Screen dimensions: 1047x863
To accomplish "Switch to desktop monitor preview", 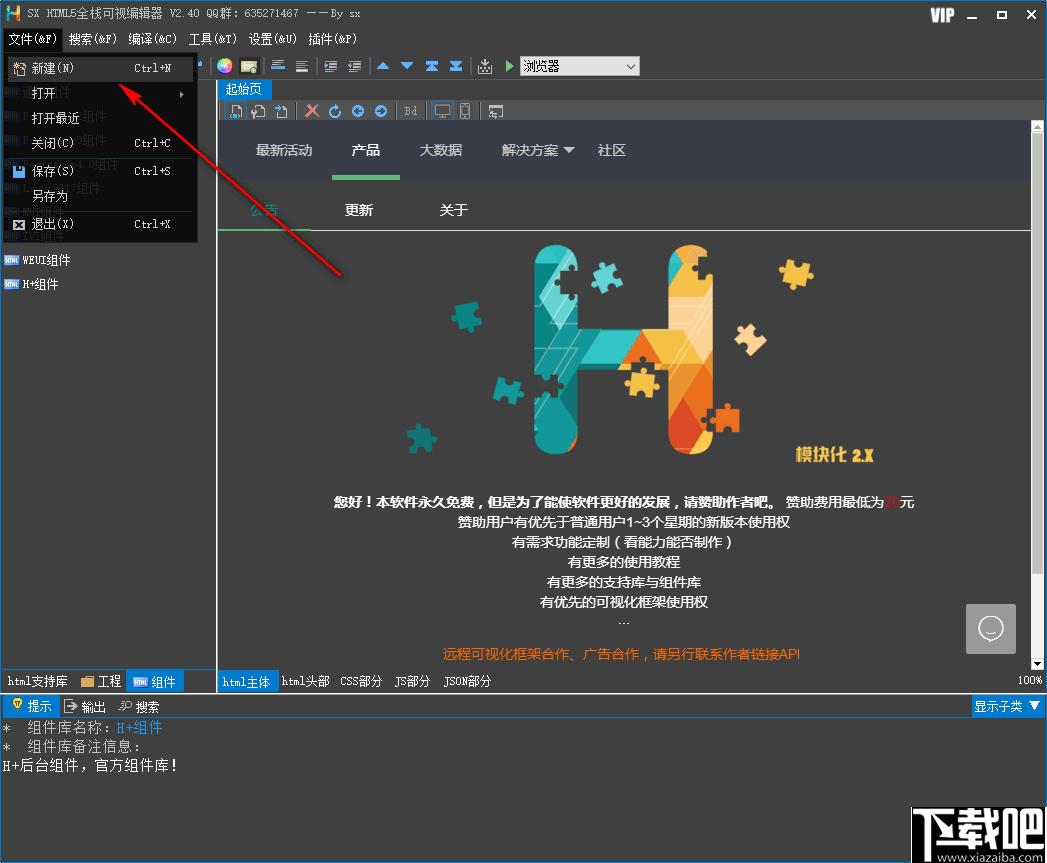I will click(442, 111).
